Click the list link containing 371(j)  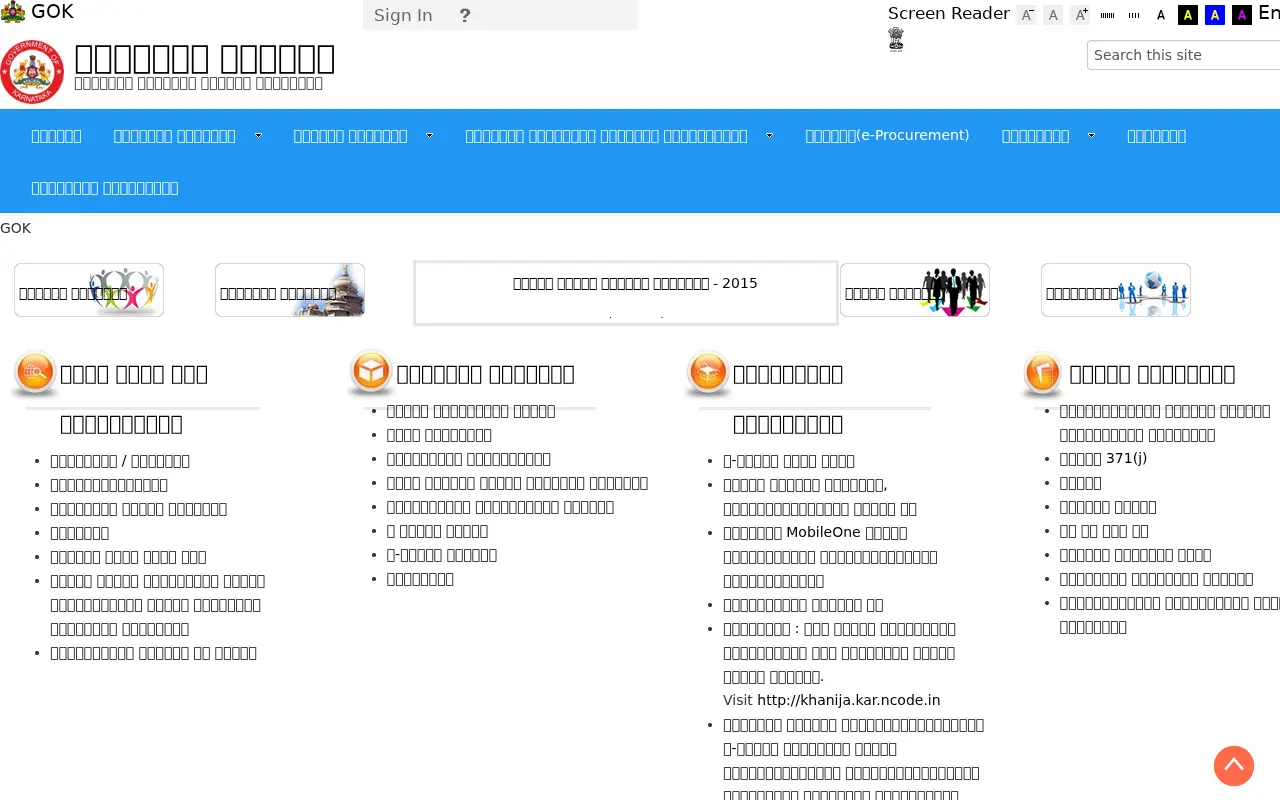click(1103, 459)
